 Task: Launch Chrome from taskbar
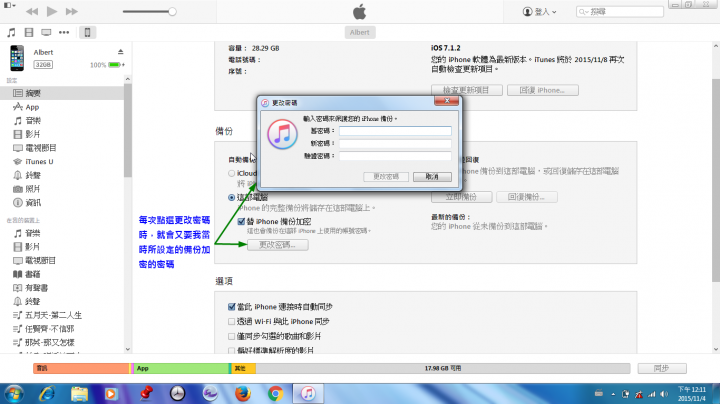[x=275, y=394]
